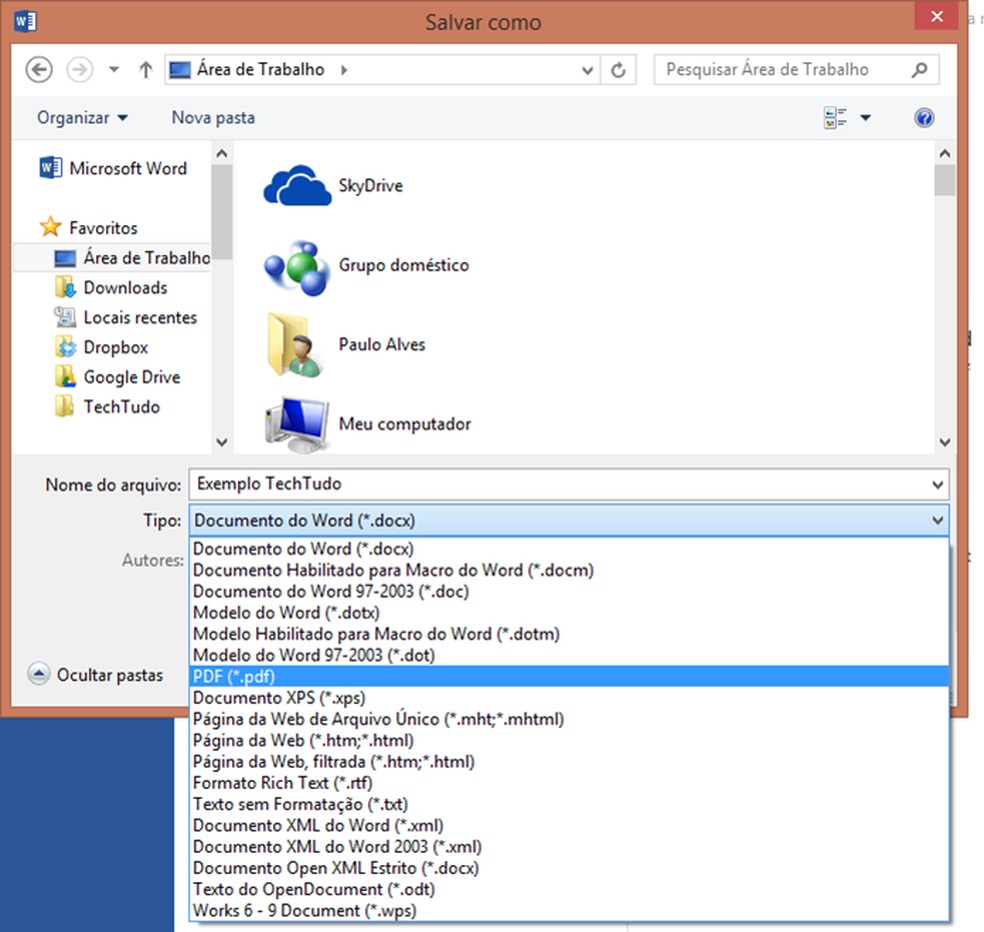Collapse the Tipo file format dropdown
Viewport: 984px width, 932px height.
(936, 520)
